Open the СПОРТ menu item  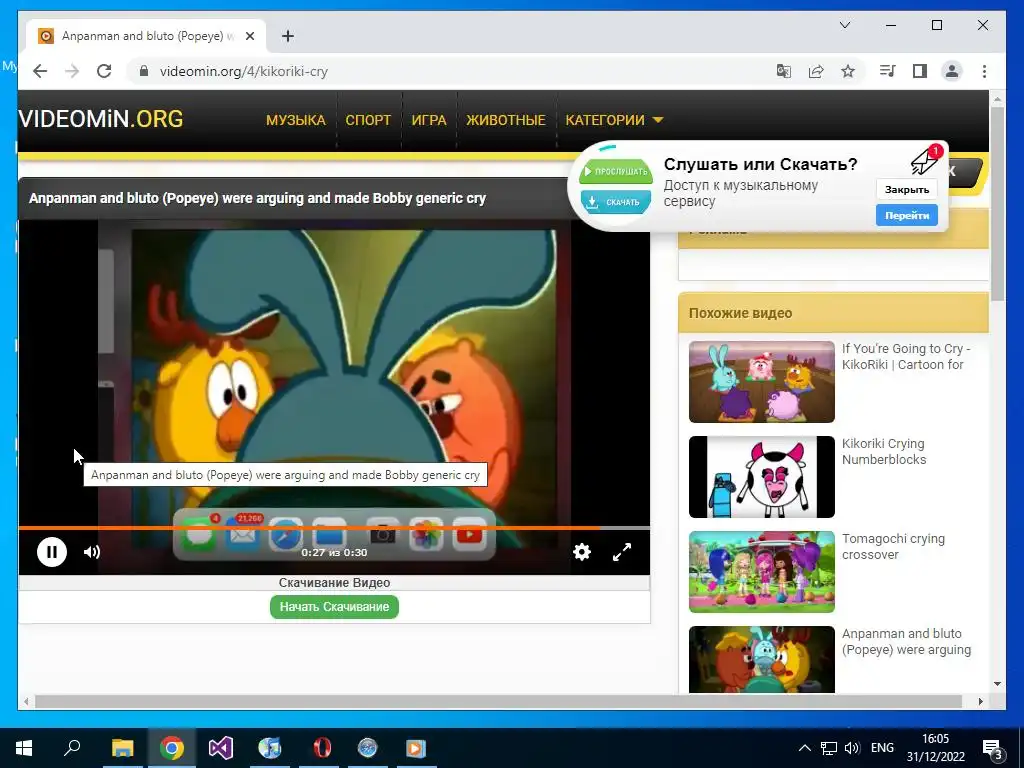click(x=368, y=120)
